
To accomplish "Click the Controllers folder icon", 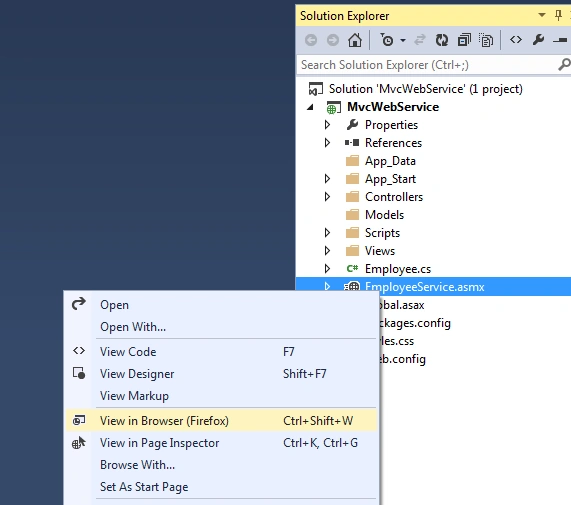I will [x=352, y=197].
